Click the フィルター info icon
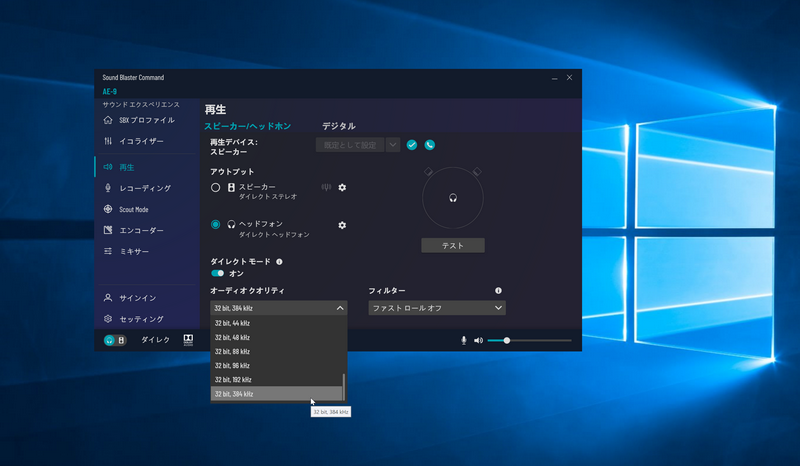Screen dimensions: 800x466 (x=498, y=290)
